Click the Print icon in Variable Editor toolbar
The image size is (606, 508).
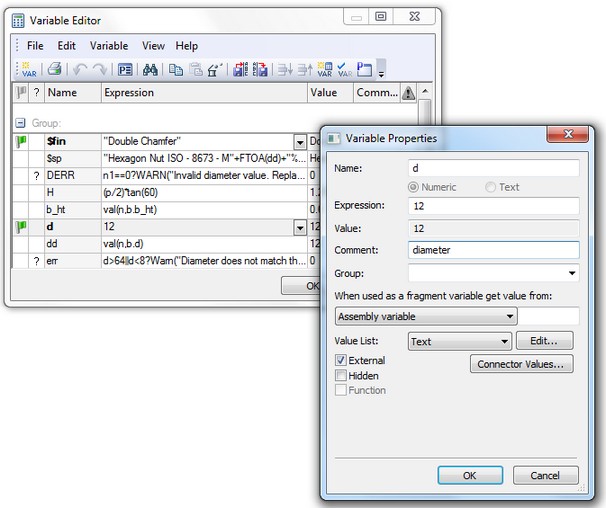(54, 70)
